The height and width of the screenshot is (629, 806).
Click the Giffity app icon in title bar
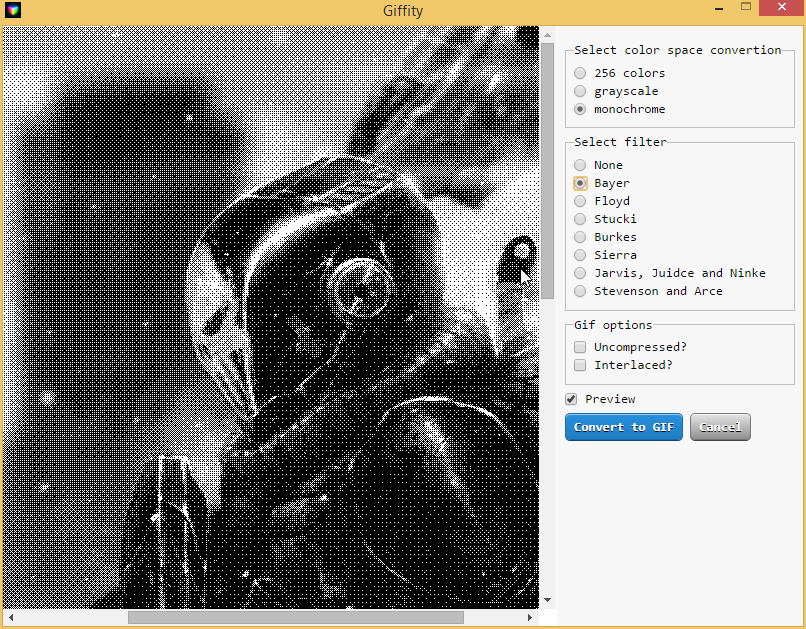(x=13, y=10)
